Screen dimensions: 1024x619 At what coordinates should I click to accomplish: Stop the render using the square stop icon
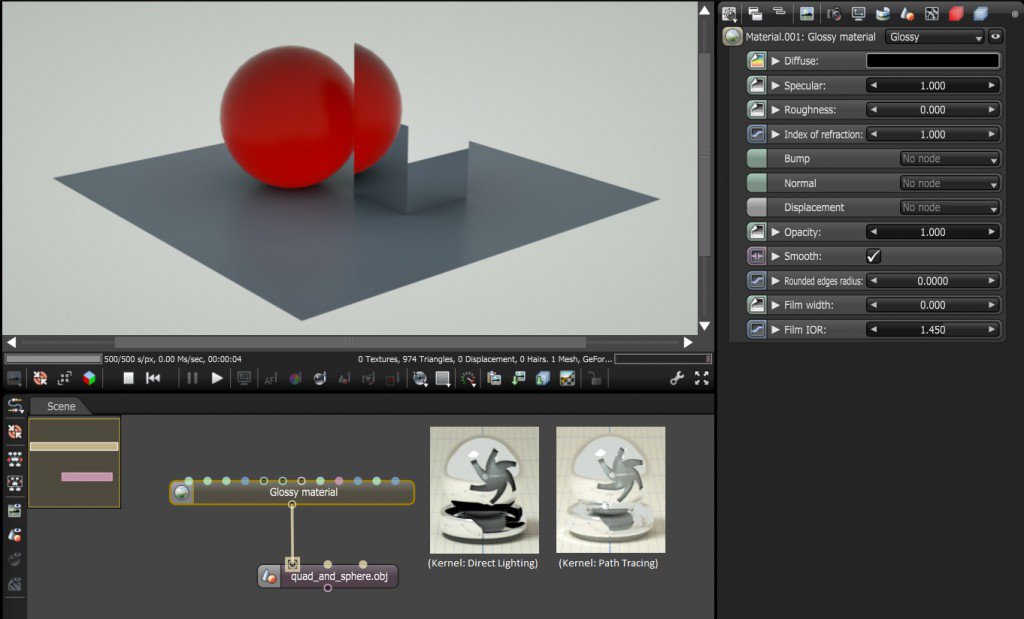(128, 378)
